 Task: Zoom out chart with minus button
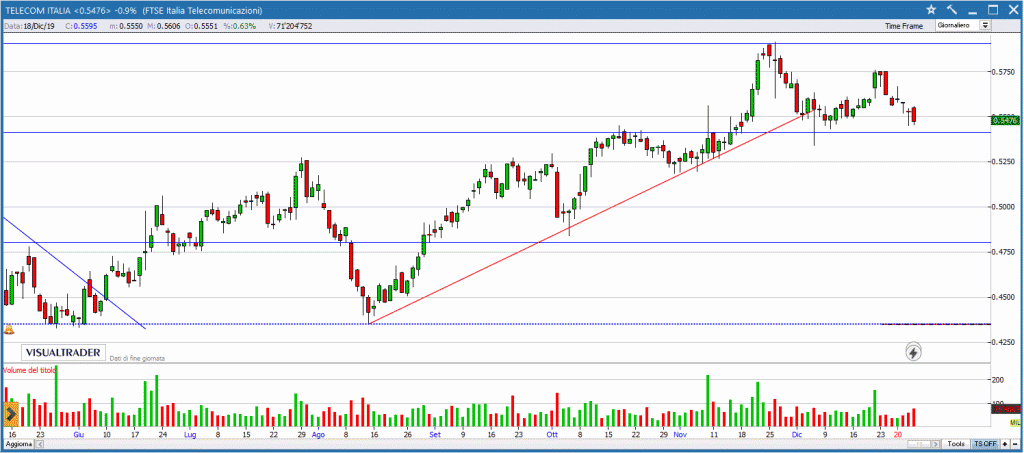1015,444
